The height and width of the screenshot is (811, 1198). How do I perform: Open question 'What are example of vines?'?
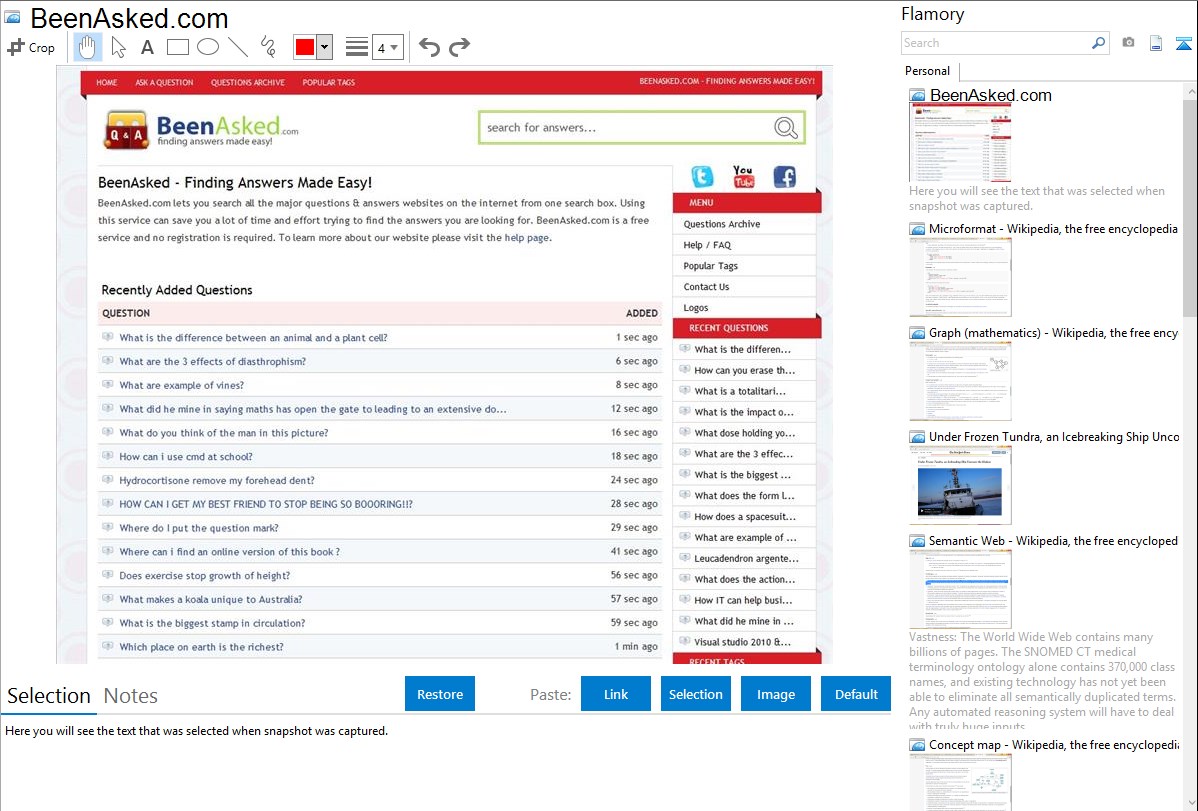(x=182, y=385)
